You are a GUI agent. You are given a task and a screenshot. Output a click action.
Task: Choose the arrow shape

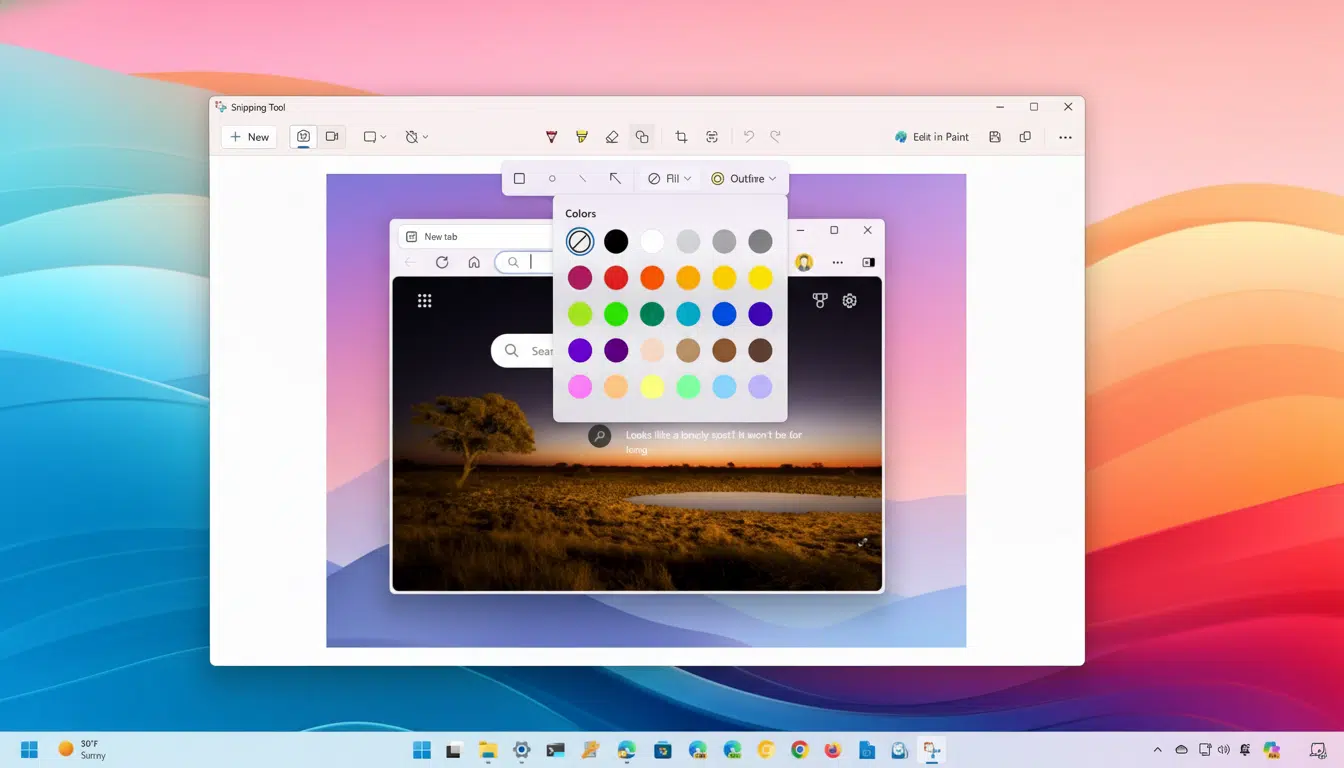coord(615,179)
